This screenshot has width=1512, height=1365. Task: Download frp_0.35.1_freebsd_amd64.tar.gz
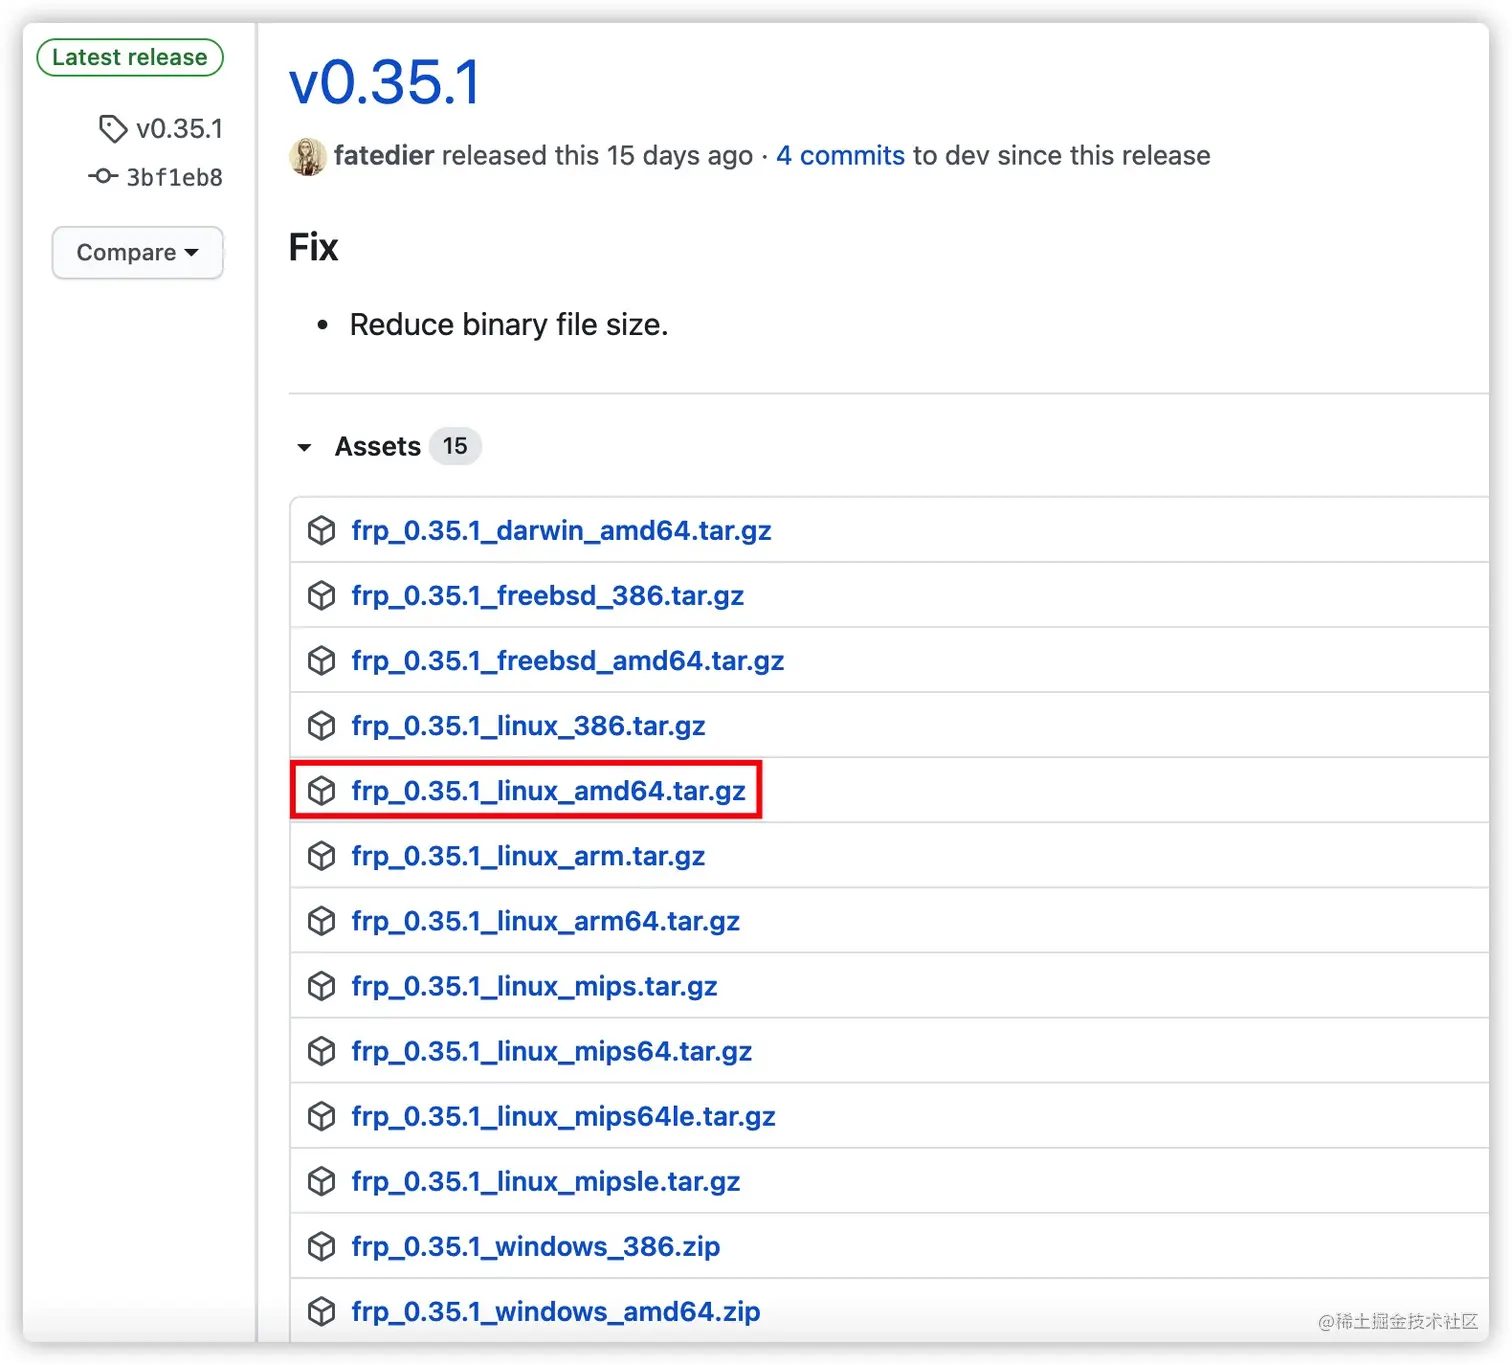pyautogui.click(x=567, y=660)
